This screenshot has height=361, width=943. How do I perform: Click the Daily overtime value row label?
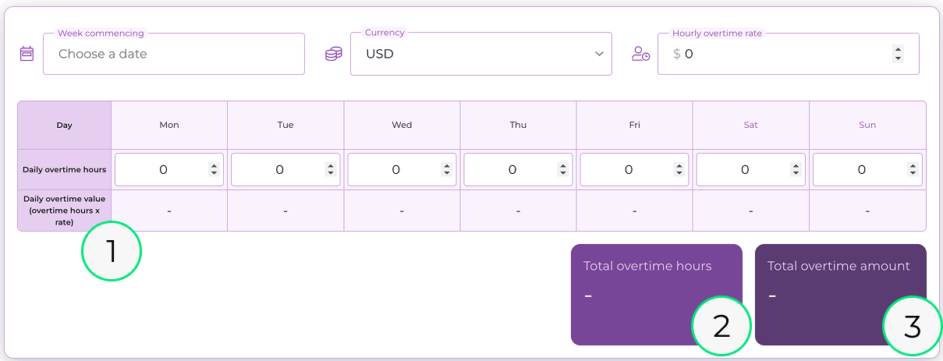coord(64,210)
